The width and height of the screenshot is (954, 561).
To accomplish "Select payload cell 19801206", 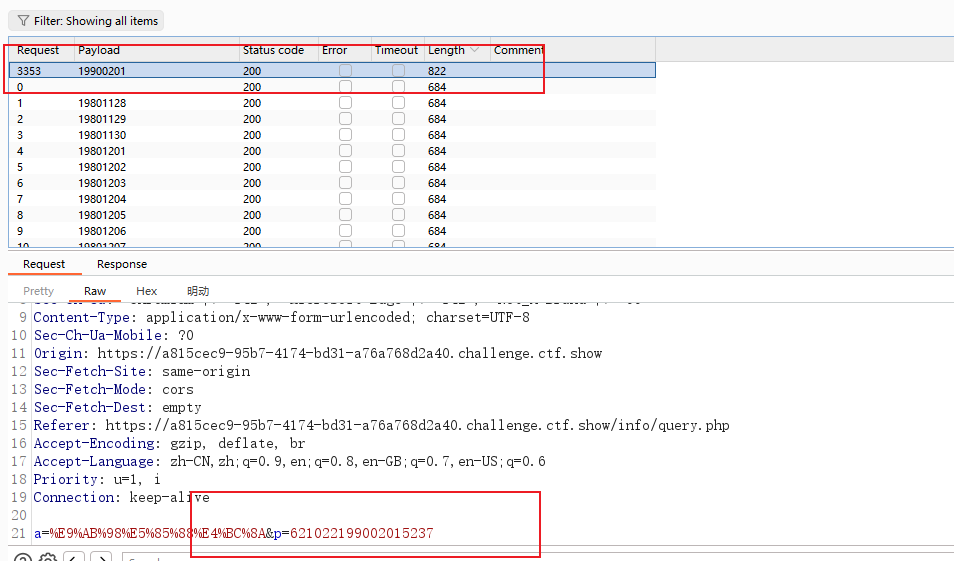I will point(102,231).
